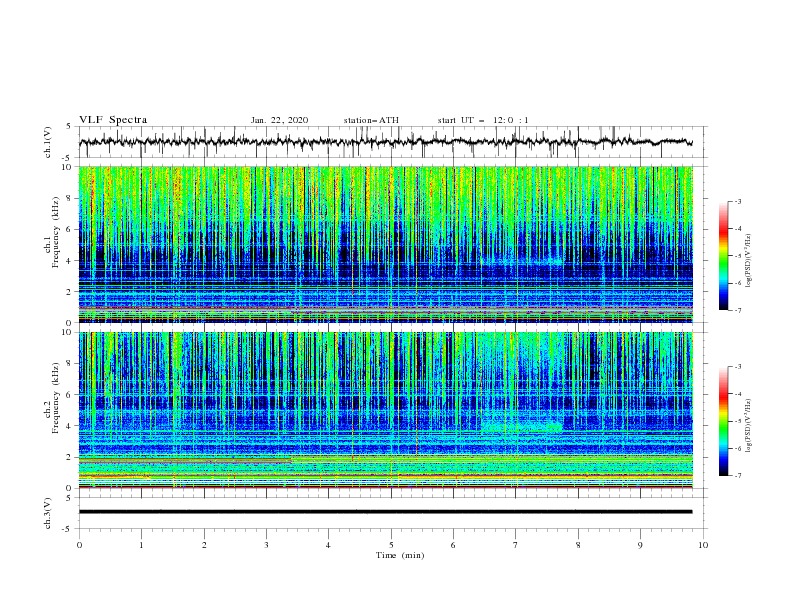Click the "-7" label on ch.1 colorbar

738,311
